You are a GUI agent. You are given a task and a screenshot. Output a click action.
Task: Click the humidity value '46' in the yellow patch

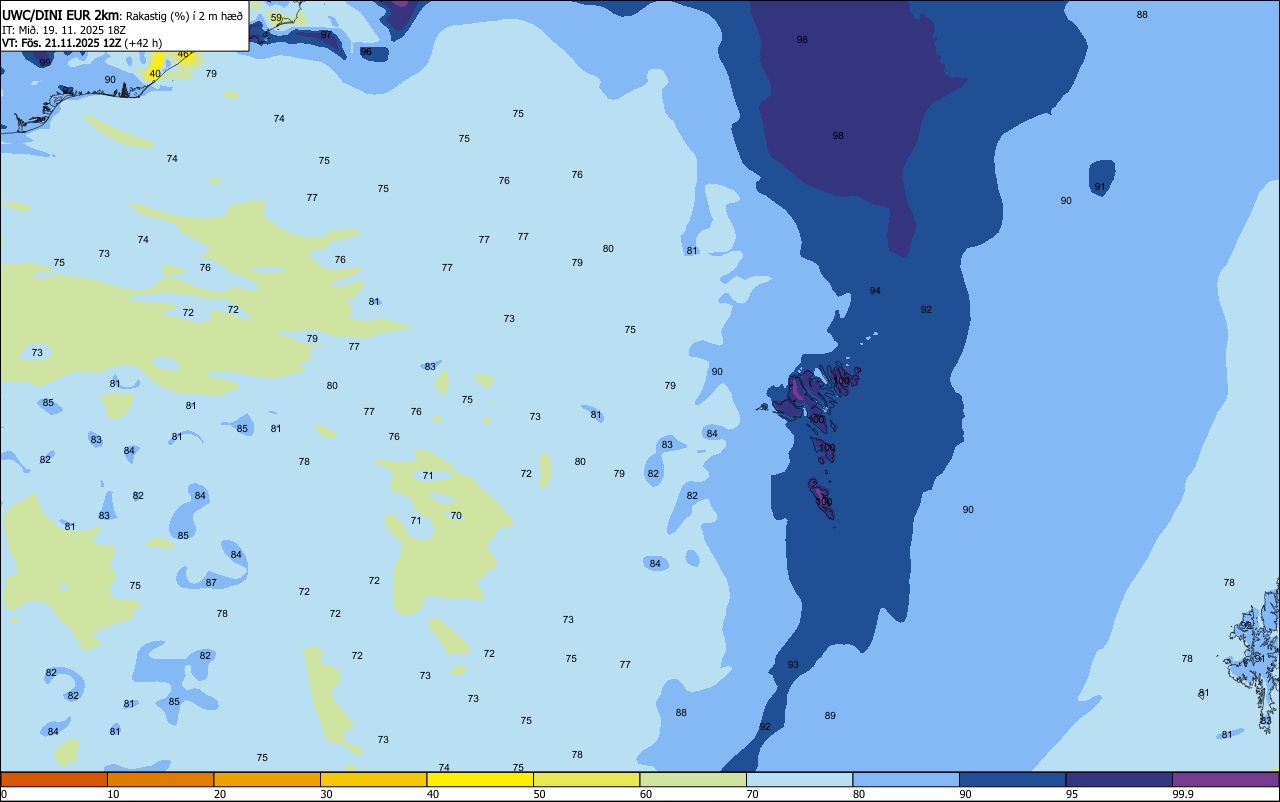pos(183,54)
